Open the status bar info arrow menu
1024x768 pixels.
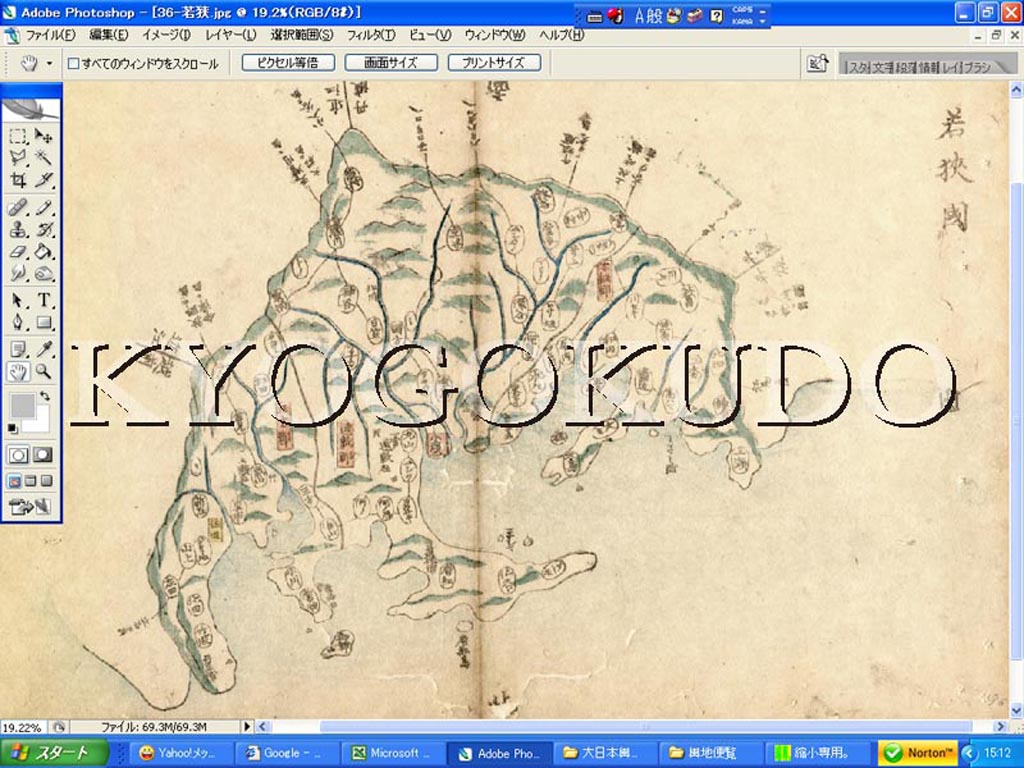247,726
